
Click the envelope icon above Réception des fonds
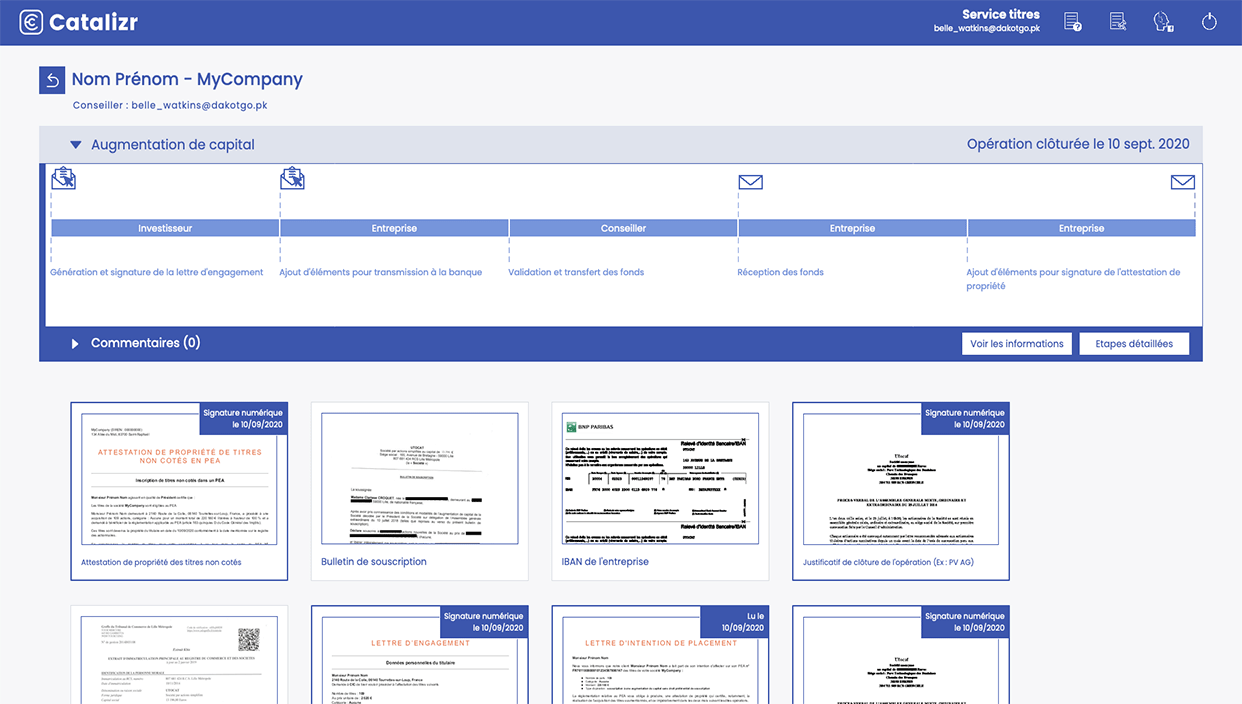click(x=750, y=182)
